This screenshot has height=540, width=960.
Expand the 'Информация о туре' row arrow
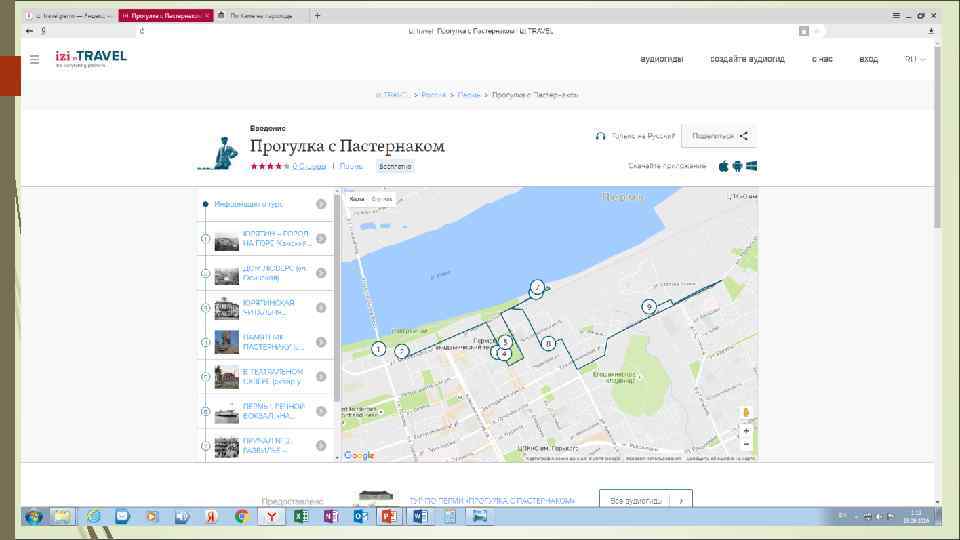tap(321, 204)
